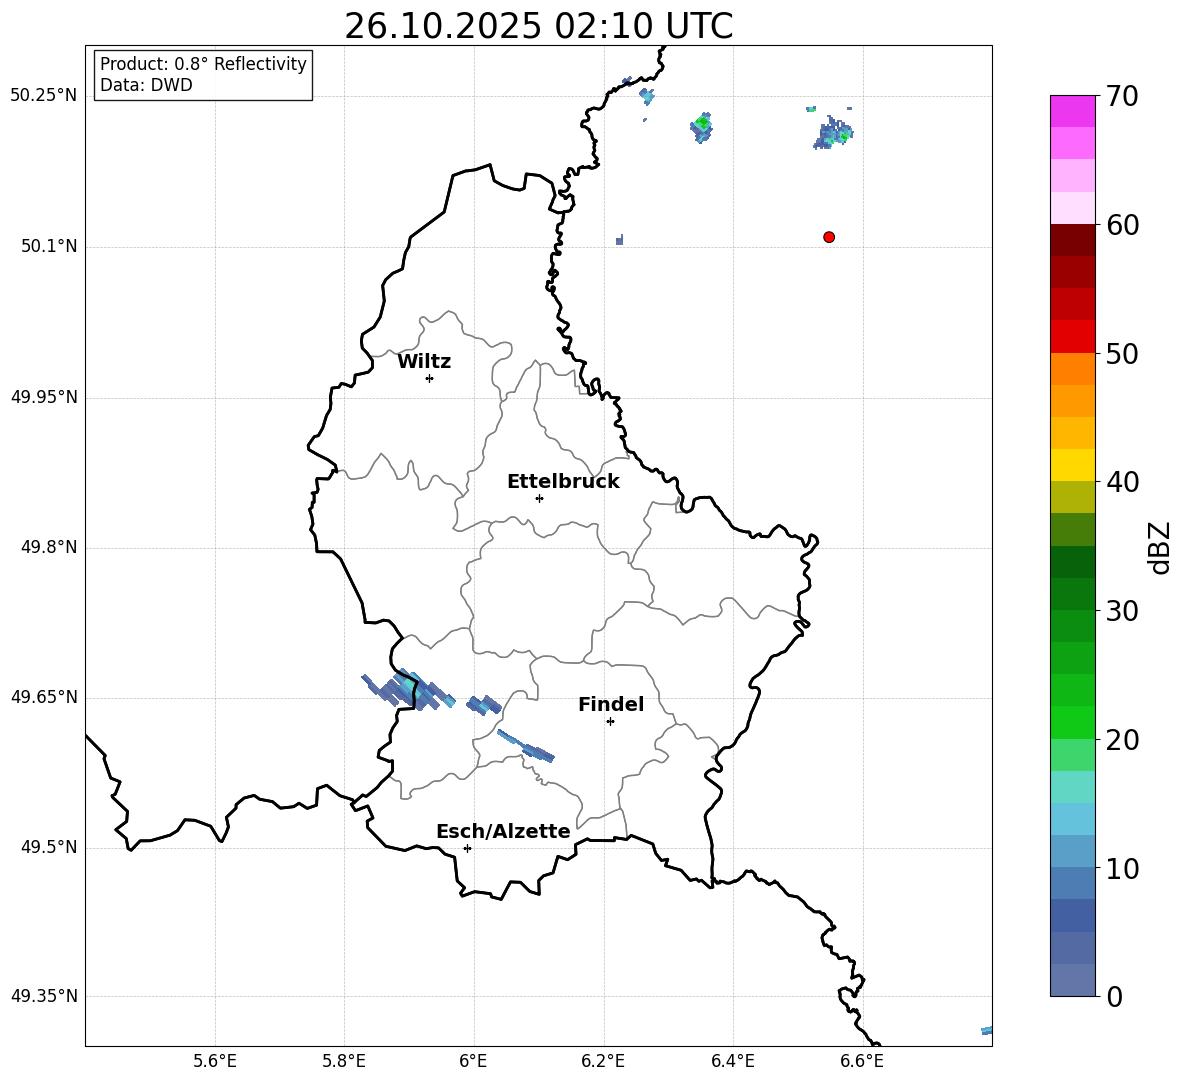The image size is (1184, 1081).
Task: Click the green radar echo near 6.35°E
Action: [x=702, y=127]
